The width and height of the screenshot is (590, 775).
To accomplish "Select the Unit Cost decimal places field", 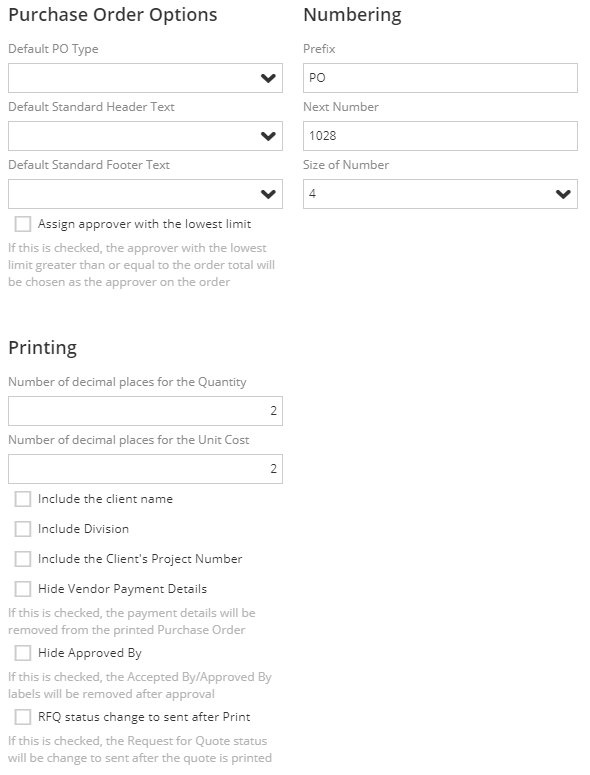I will point(145,469).
